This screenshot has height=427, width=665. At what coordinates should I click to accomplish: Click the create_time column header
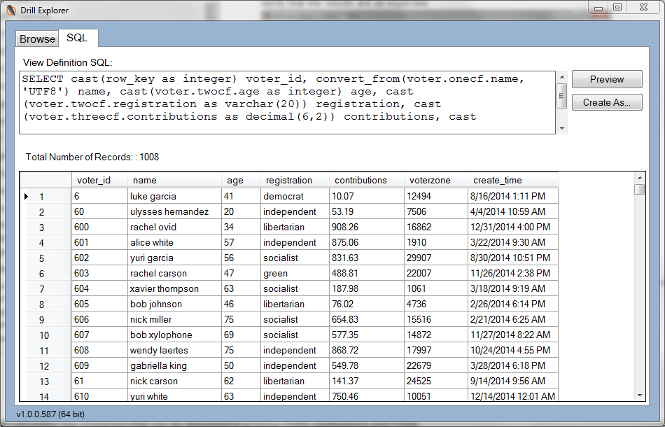tap(512, 180)
